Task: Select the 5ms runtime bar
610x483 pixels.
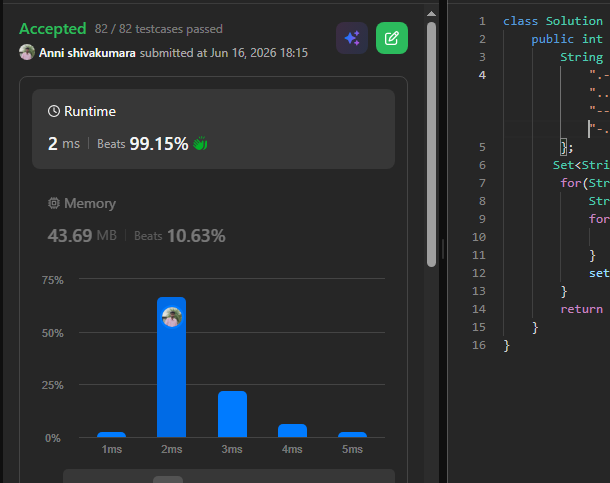Action: (x=352, y=434)
